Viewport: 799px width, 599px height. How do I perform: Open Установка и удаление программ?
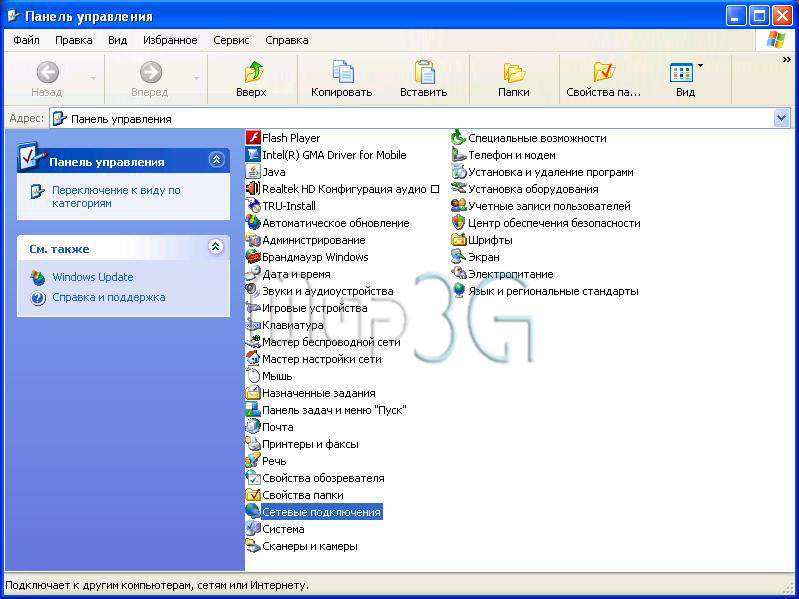pyautogui.click(x=543, y=172)
